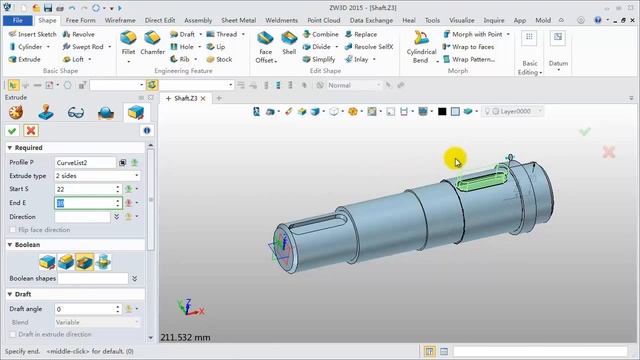Image resolution: width=640 pixels, height=360 pixels.
Task: Open the File menu
Action: (18, 20)
